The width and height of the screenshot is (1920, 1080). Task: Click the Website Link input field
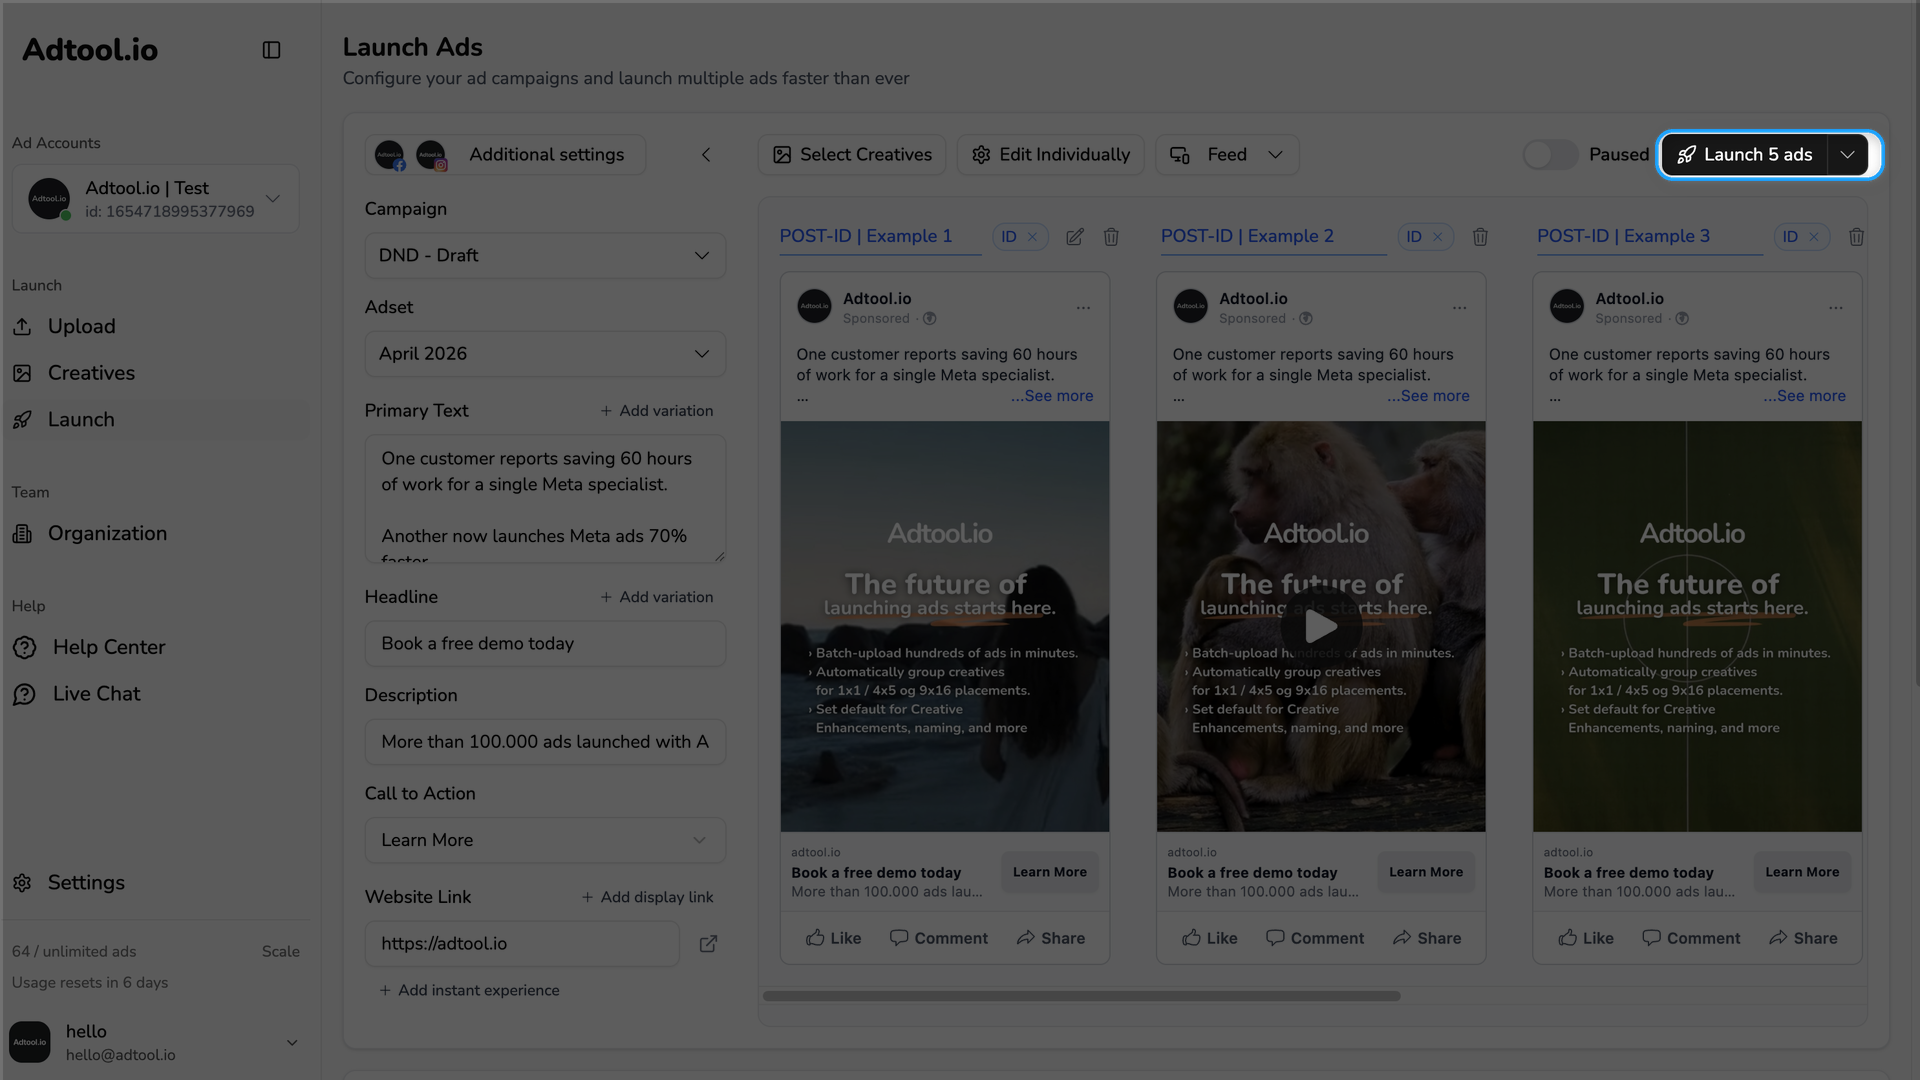[522, 944]
